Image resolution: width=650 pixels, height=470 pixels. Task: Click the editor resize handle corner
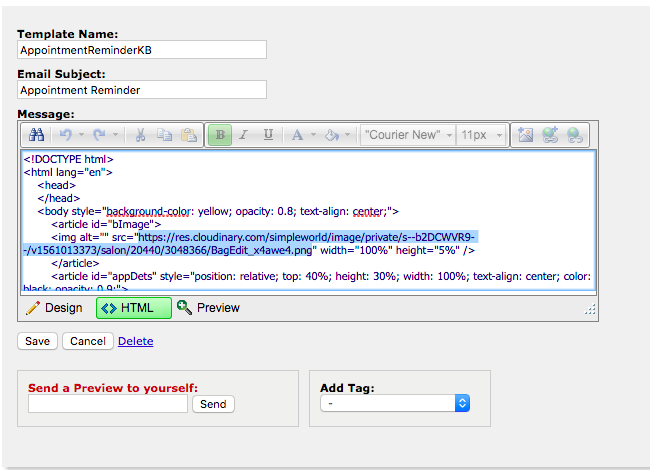point(590,309)
